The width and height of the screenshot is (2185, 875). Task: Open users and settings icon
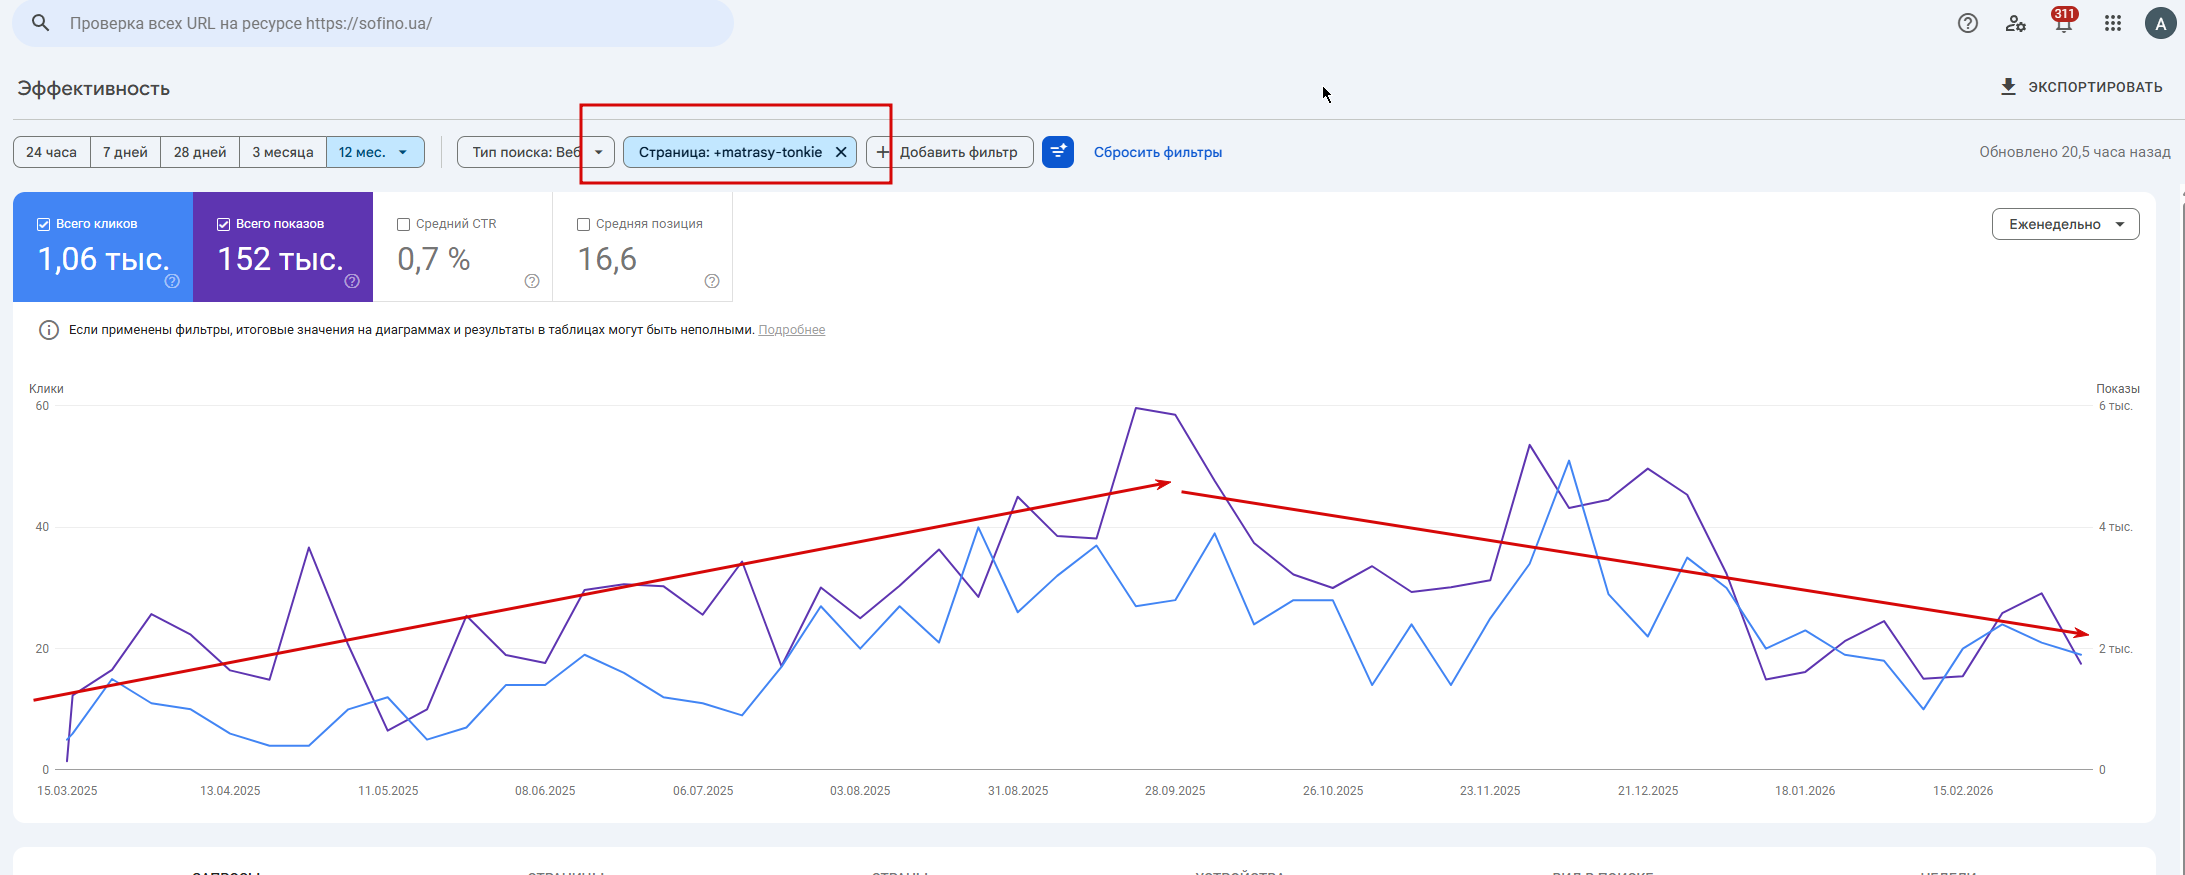pos(2015,23)
